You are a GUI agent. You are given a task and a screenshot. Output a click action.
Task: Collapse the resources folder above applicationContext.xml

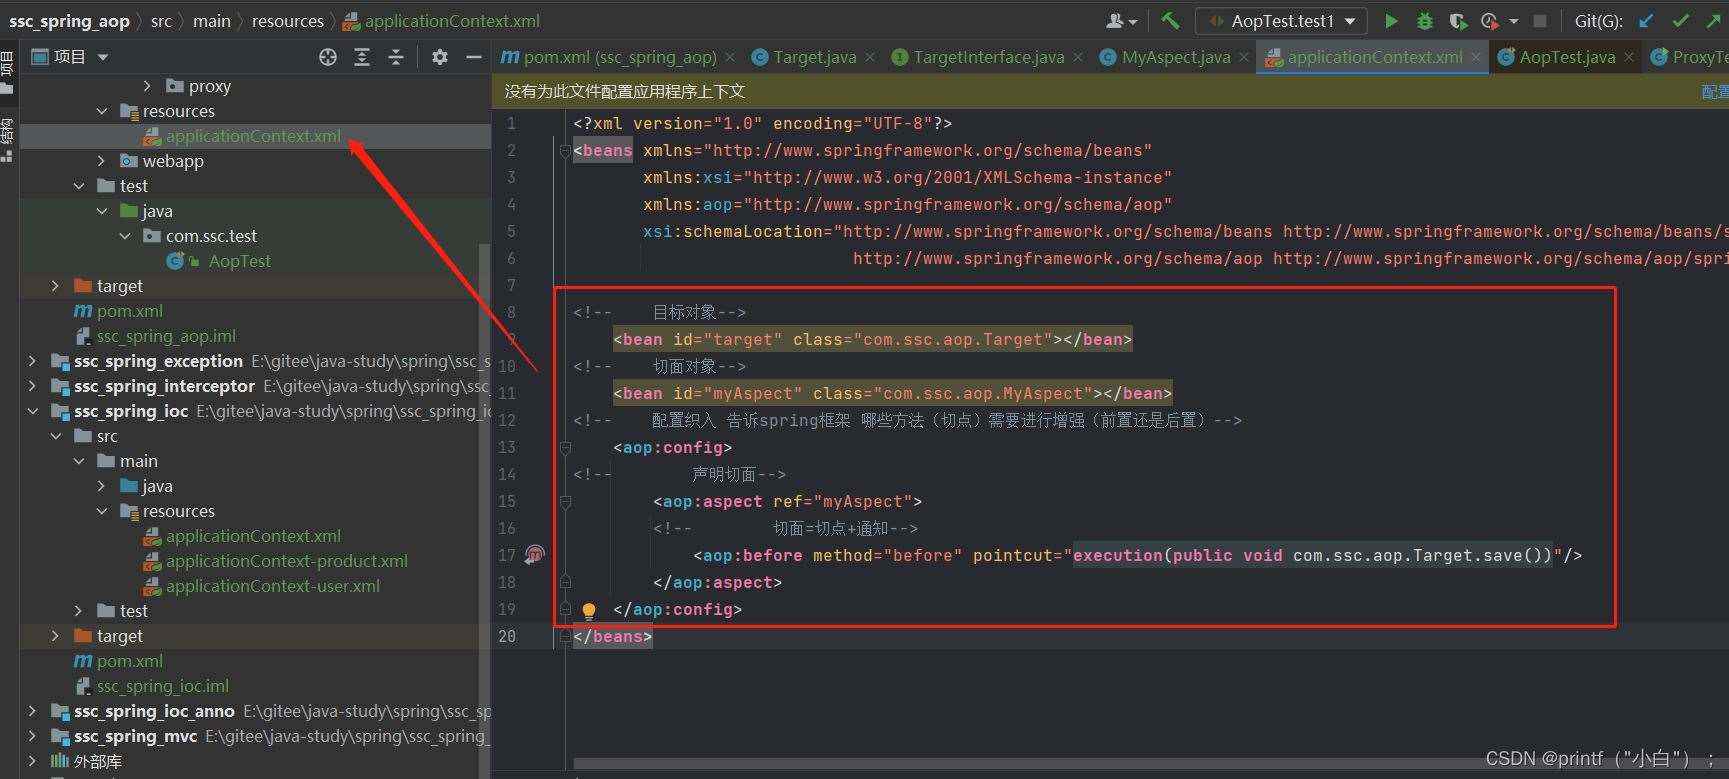(102, 111)
